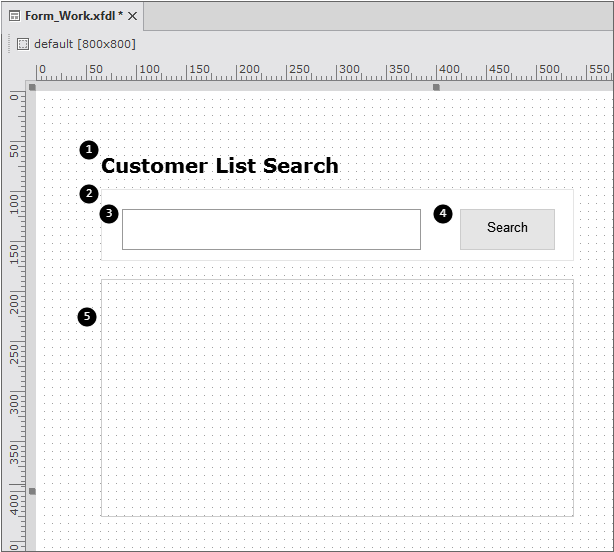Viewport: 614px width, 552px height.
Task: Click the horizontal ruler at the 200 mark
Action: point(237,72)
